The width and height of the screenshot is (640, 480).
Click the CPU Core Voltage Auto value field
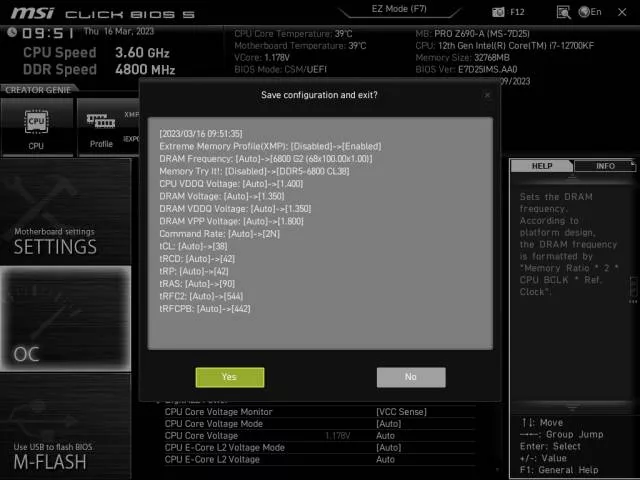click(x=385, y=436)
